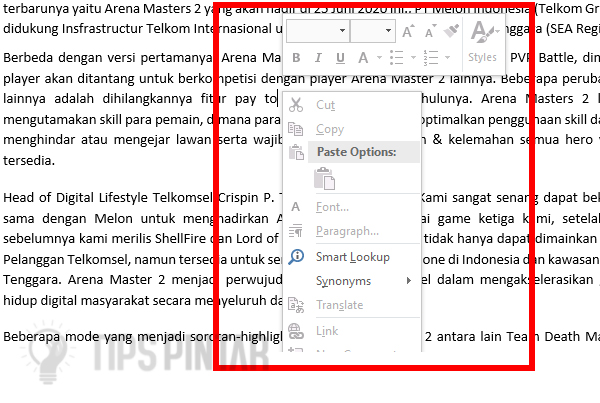This screenshot has height=403, width=600.
Task: Open the Paragraph... dialog entry
Action: (x=347, y=231)
